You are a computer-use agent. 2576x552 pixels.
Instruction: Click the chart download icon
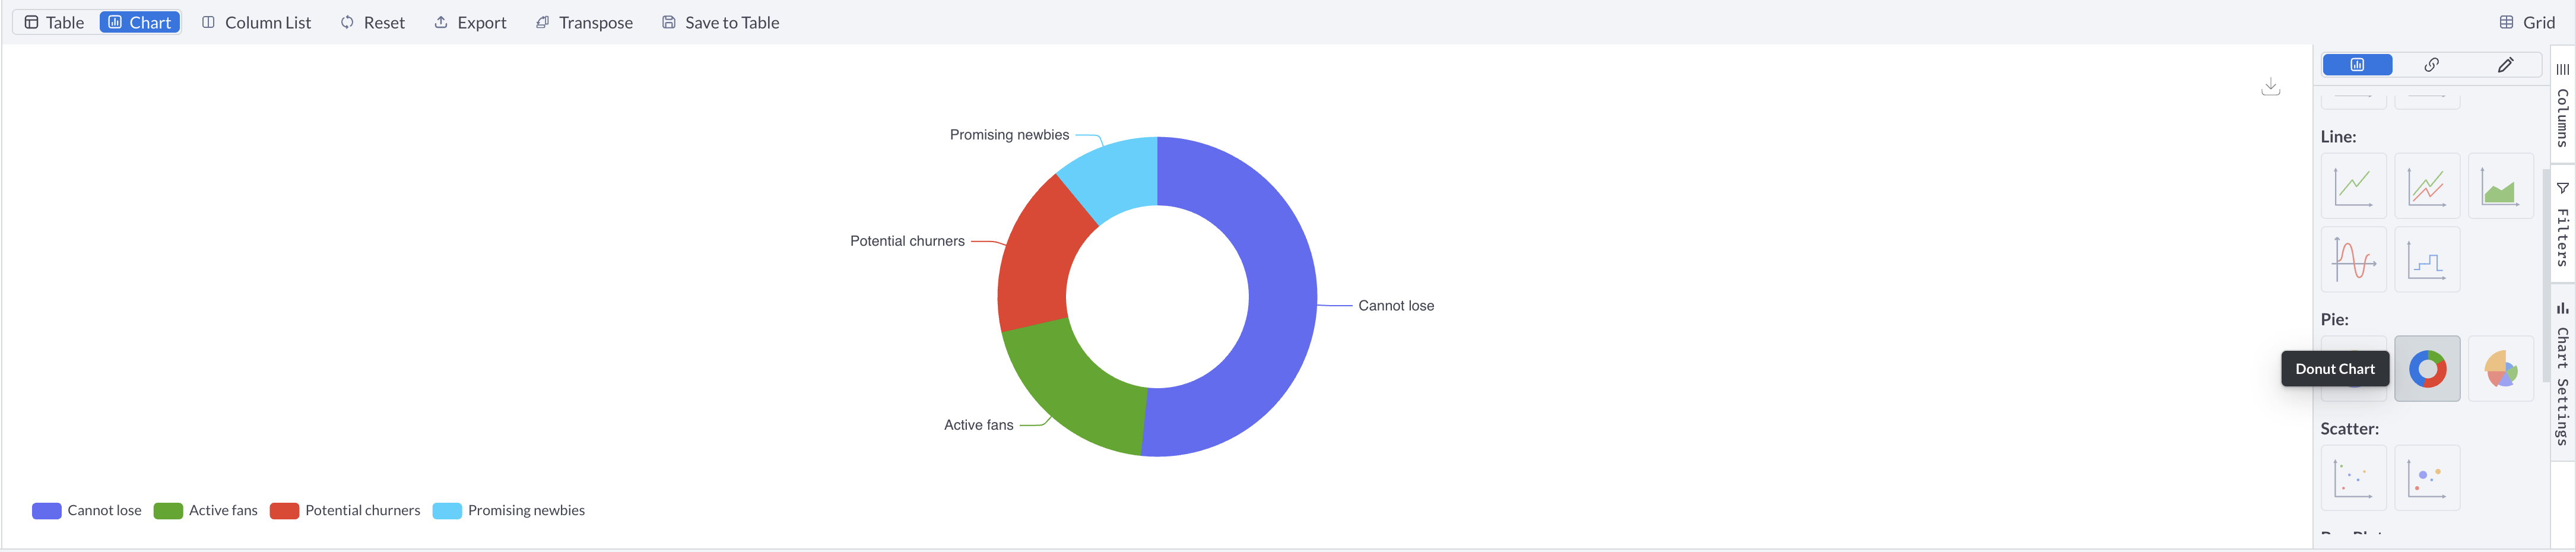pos(2271,86)
